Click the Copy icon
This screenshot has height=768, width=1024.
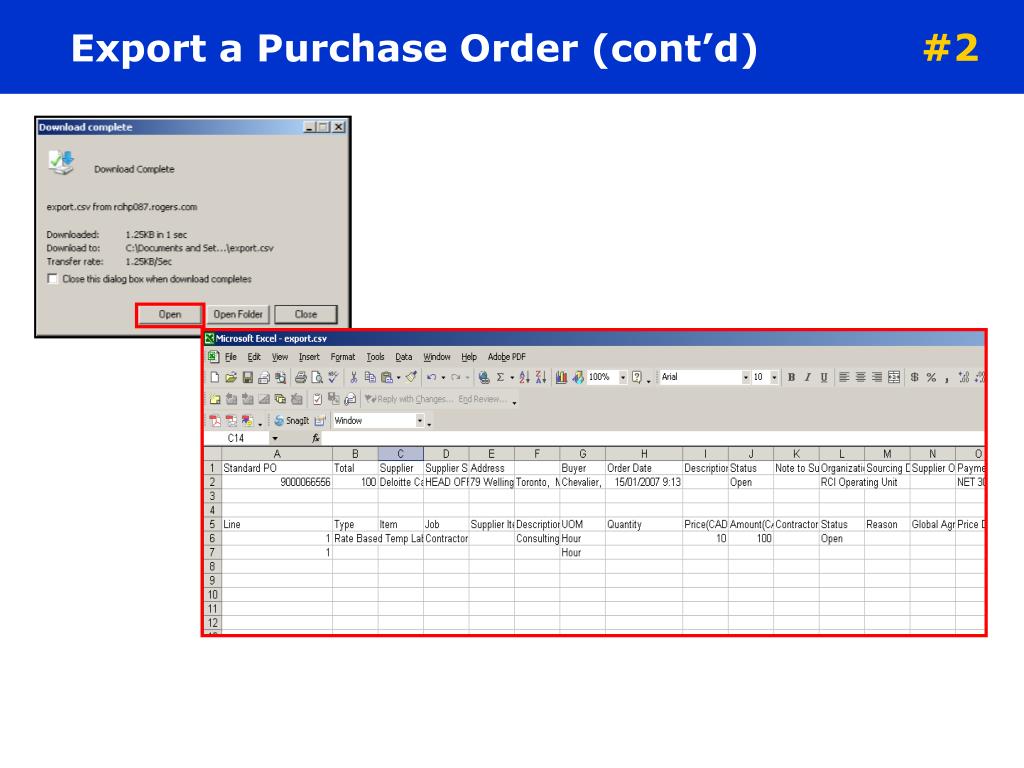(370, 377)
